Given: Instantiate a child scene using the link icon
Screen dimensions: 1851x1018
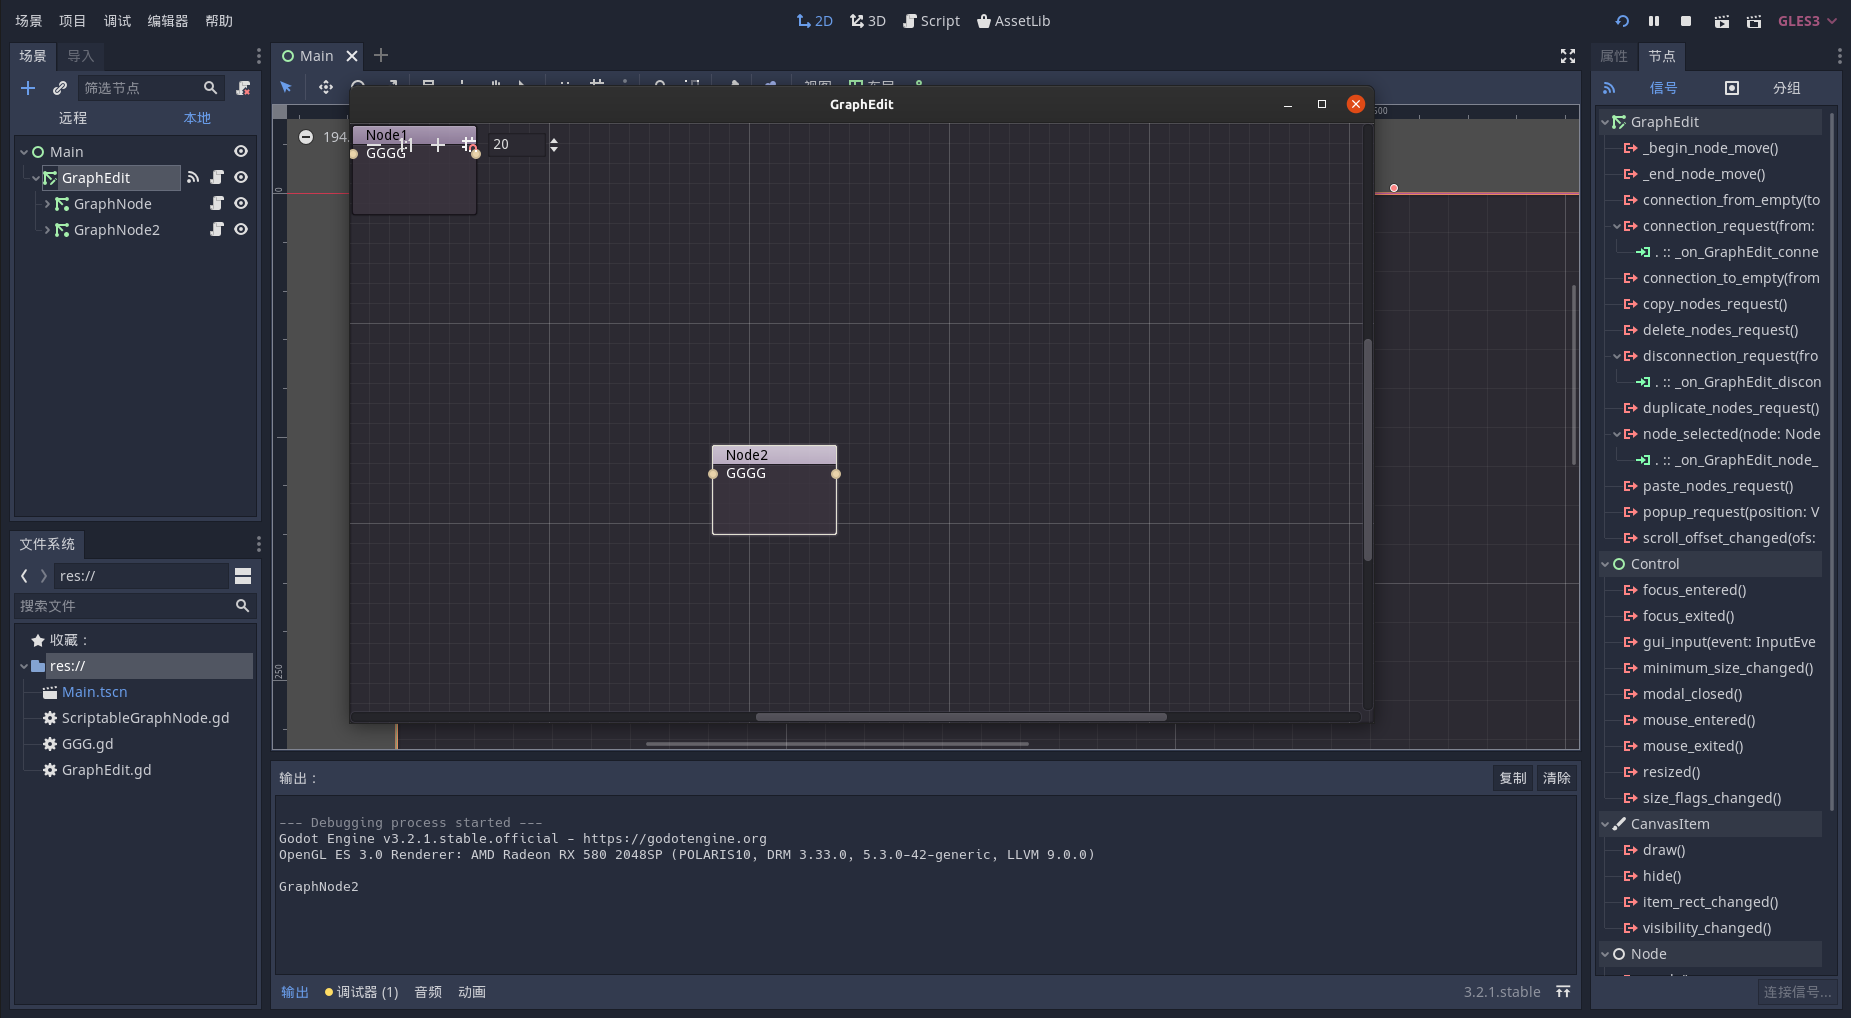Looking at the screenshot, I should coord(59,88).
